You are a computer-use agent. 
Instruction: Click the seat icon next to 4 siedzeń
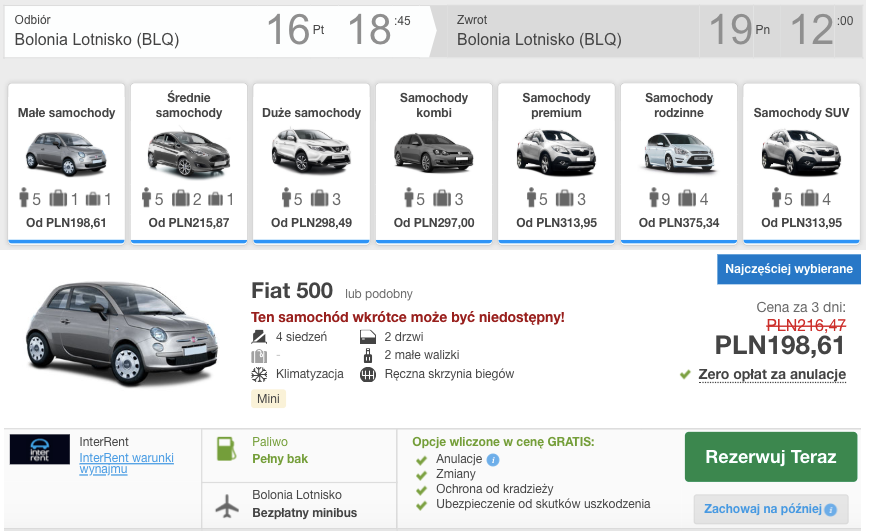259,336
